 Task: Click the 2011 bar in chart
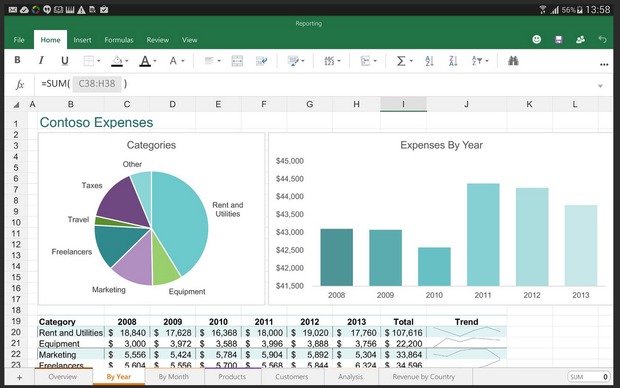(483, 235)
